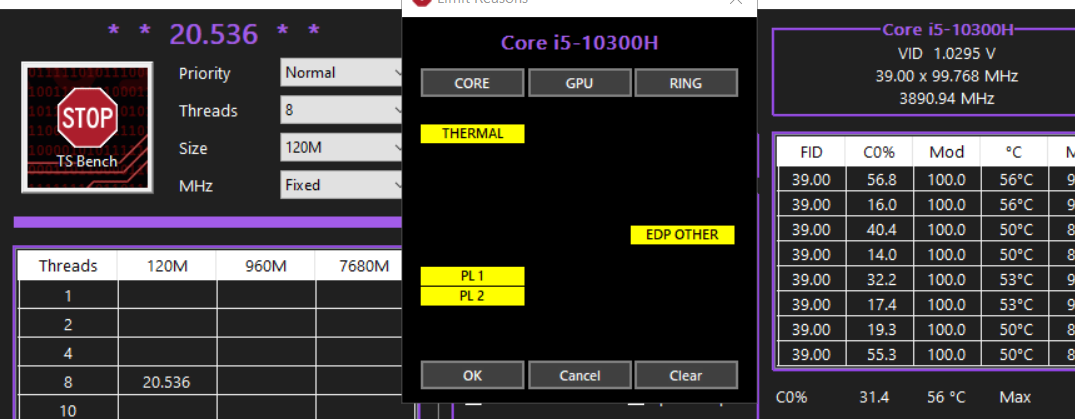Image resolution: width=1075 pixels, height=419 pixels.
Task: Click Cancel in the Limit Reasons dialog
Action: coord(579,375)
